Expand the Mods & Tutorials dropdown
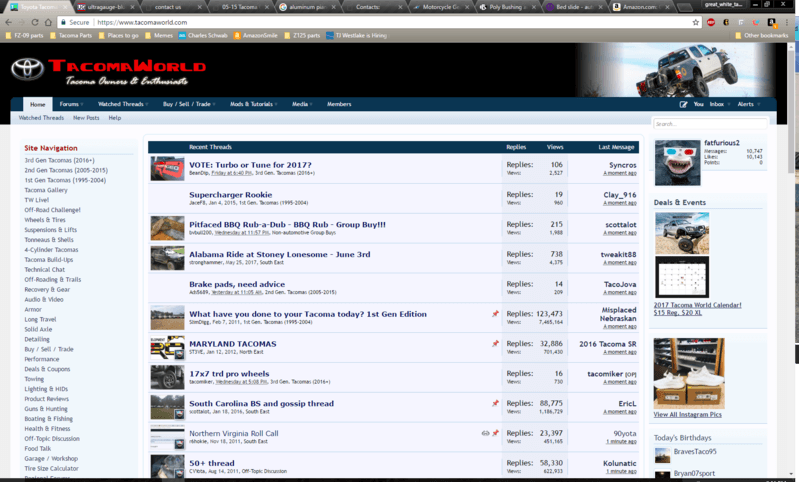 pyautogui.click(x=254, y=104)
